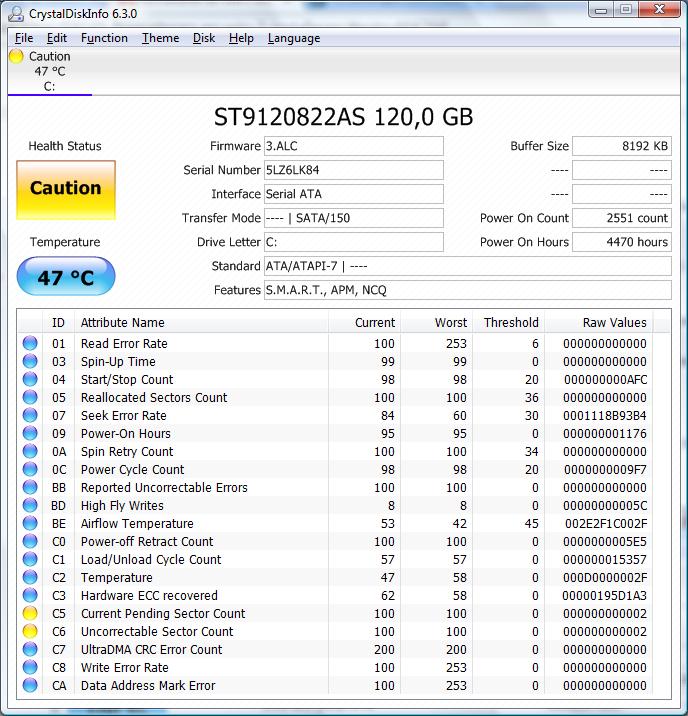Viewport: 688px width, 716px height.
Task: Open the Help menu
Action: click(241, 38)
